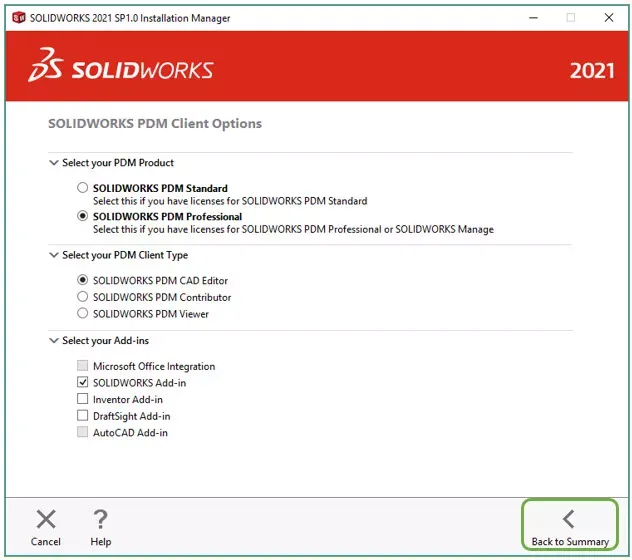632x560 pixels.
Task: Enable the DraftSight Add-in checkbox
Action: tap(82, 415)
